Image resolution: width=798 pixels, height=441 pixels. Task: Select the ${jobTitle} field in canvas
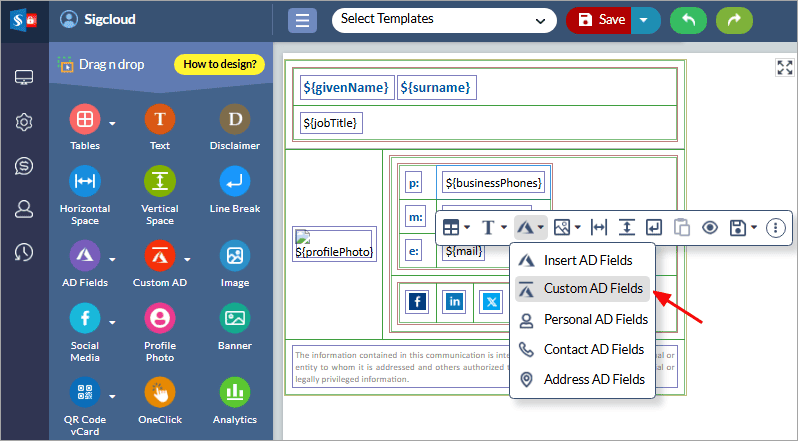pos(332,123)
